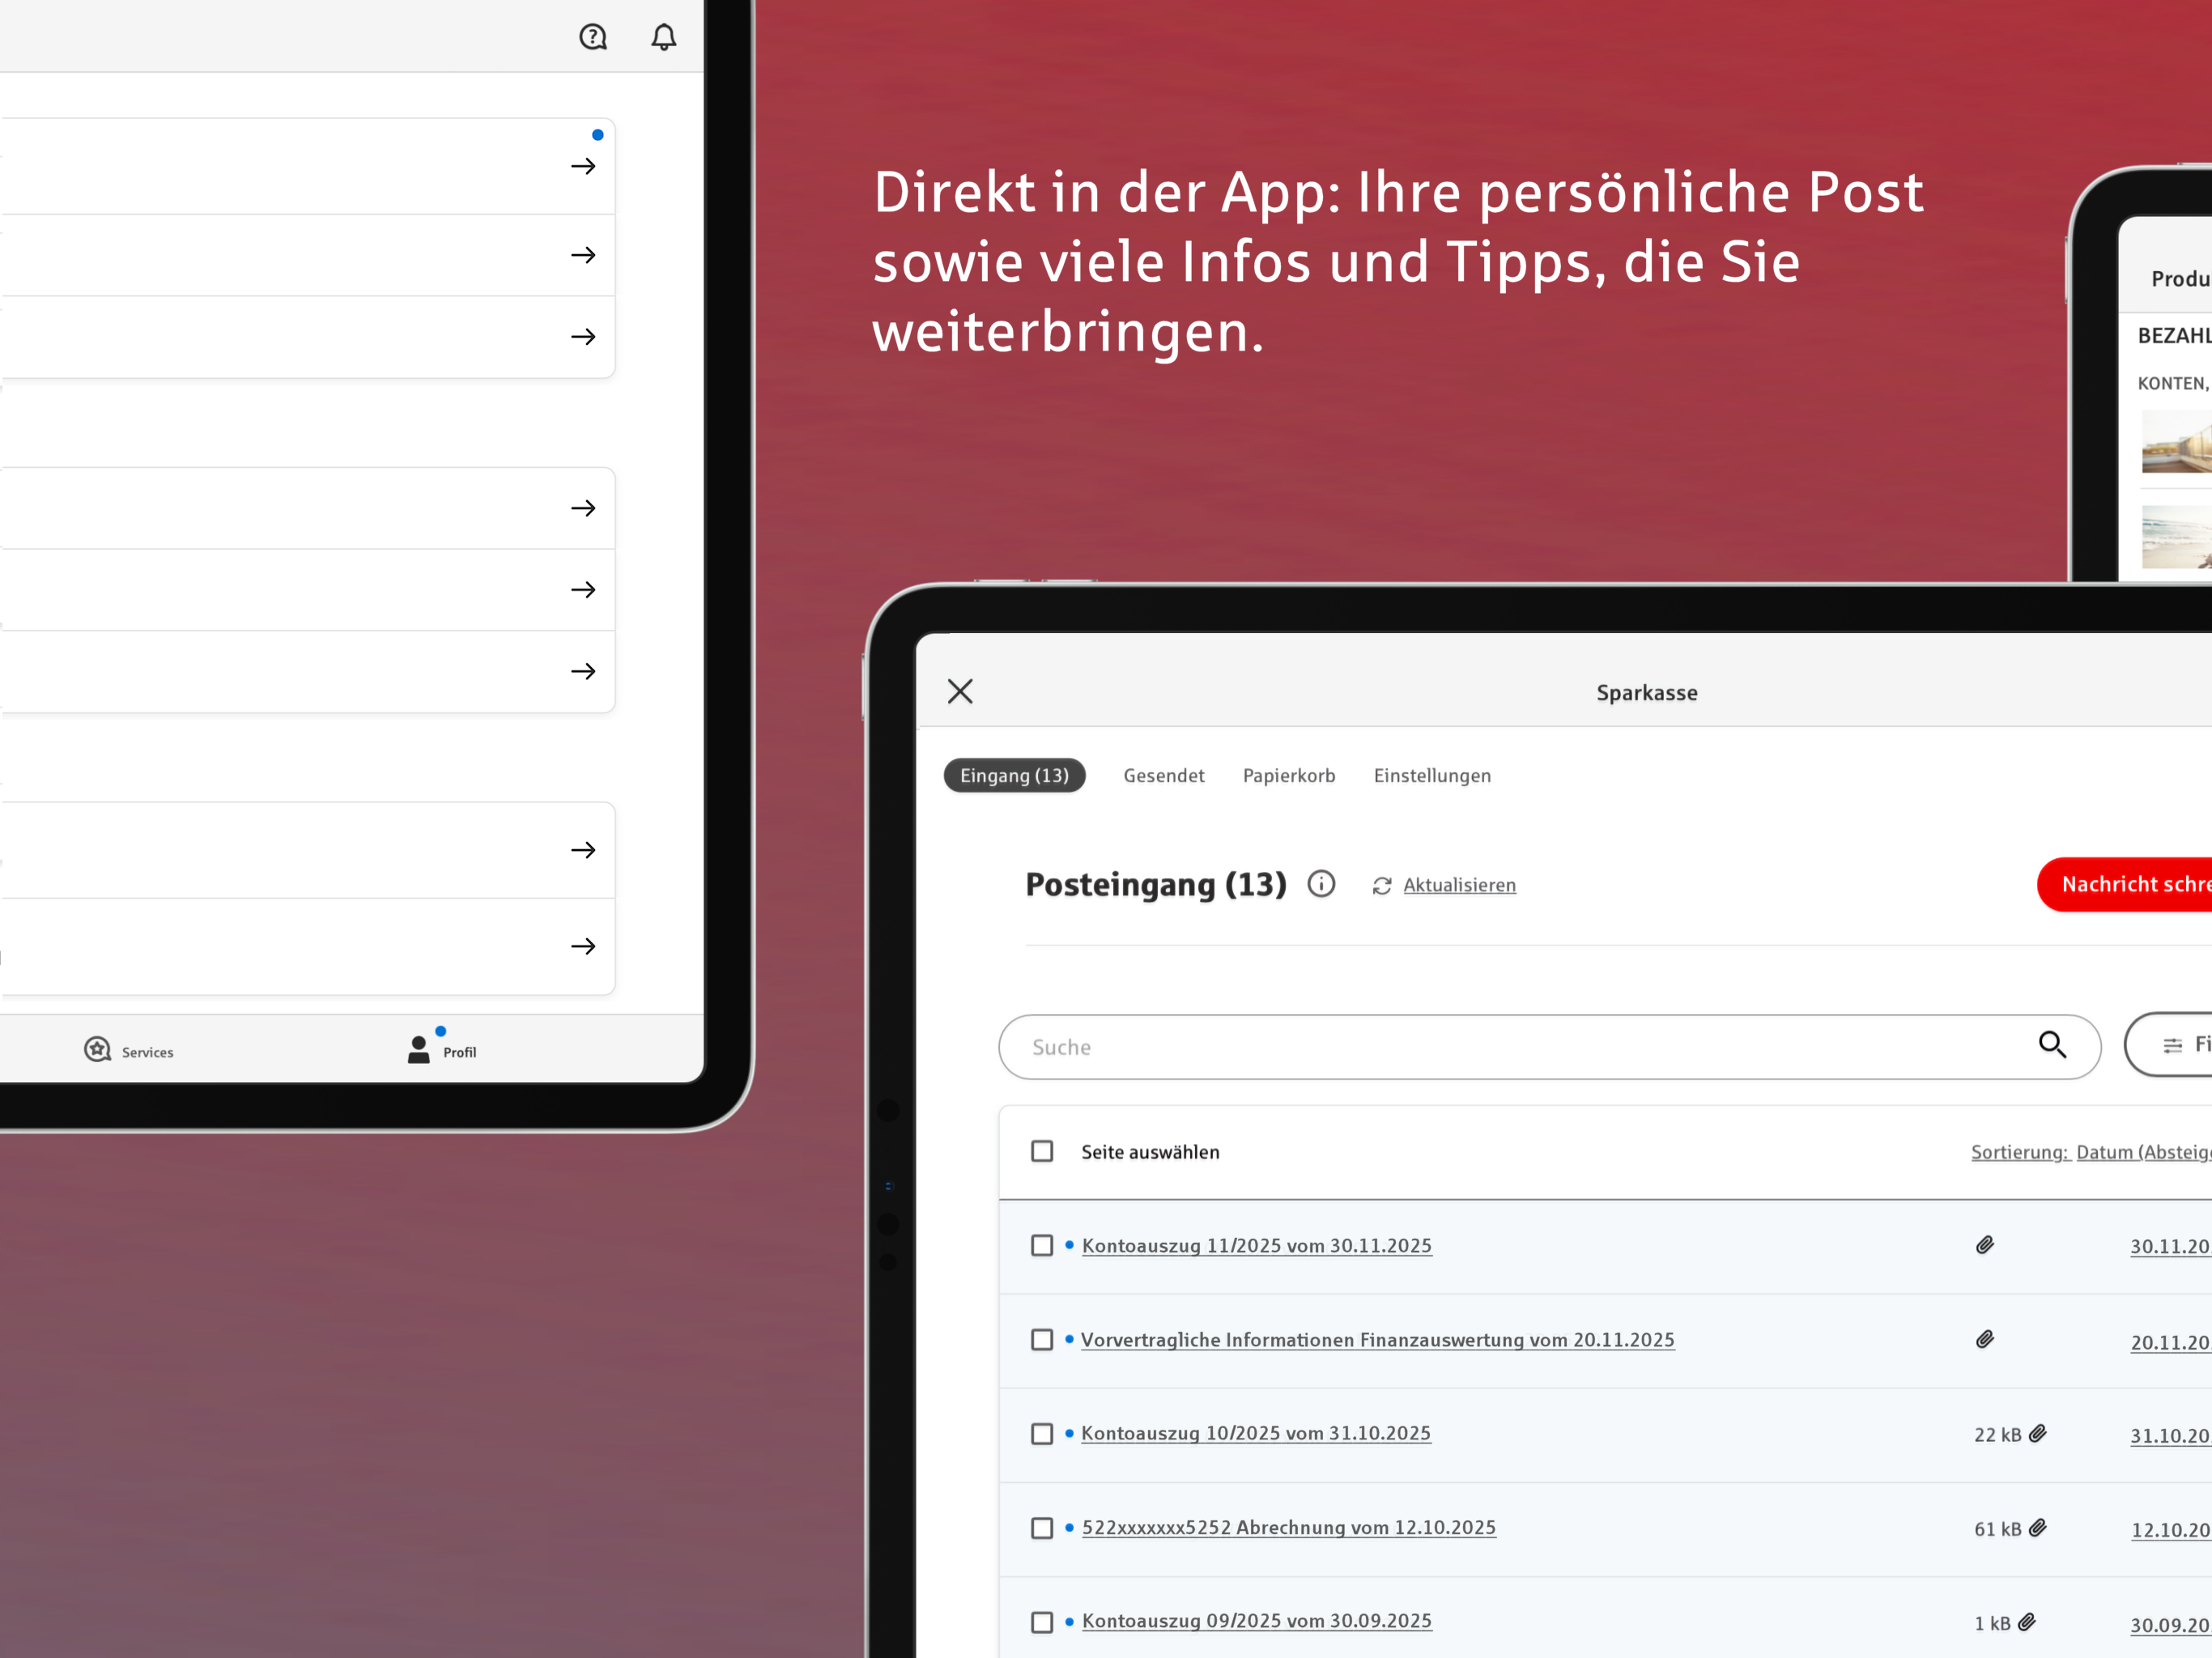Open Kontoauszug 09/2025 vom 30.09.2025
The height and width of the screenshot is (1658, 2212).
click(x=1256, y=1621)
